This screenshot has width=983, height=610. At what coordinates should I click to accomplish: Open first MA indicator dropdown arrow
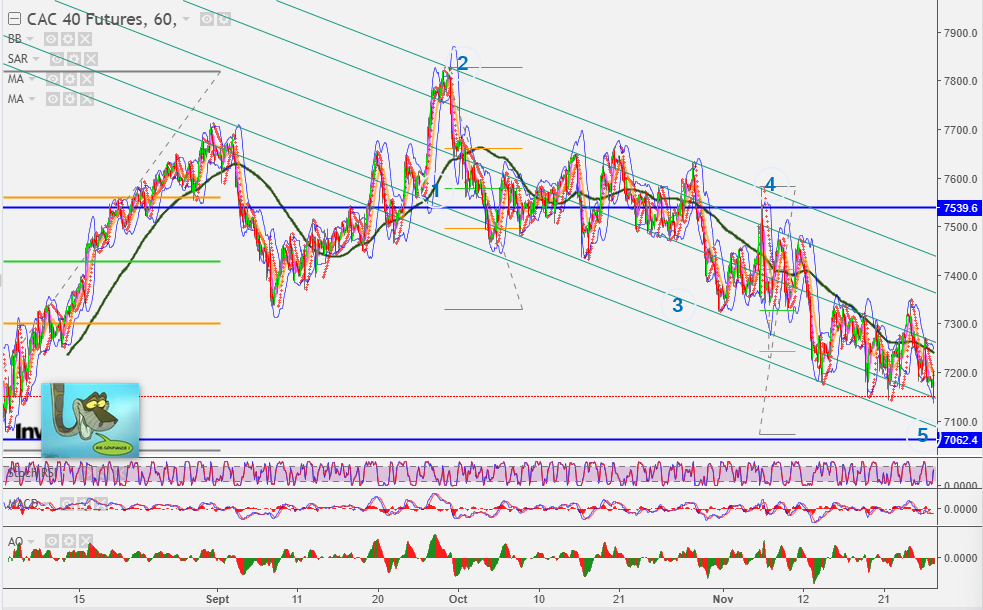(31, 79)
